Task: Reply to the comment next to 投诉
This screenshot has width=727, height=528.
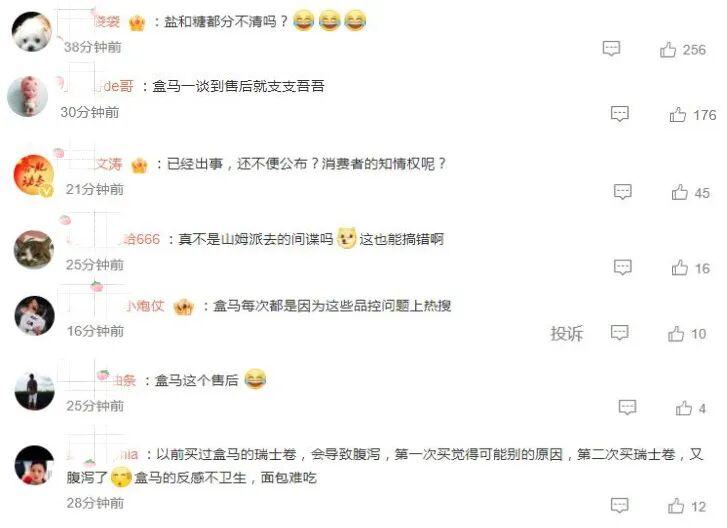Action: 619,332
